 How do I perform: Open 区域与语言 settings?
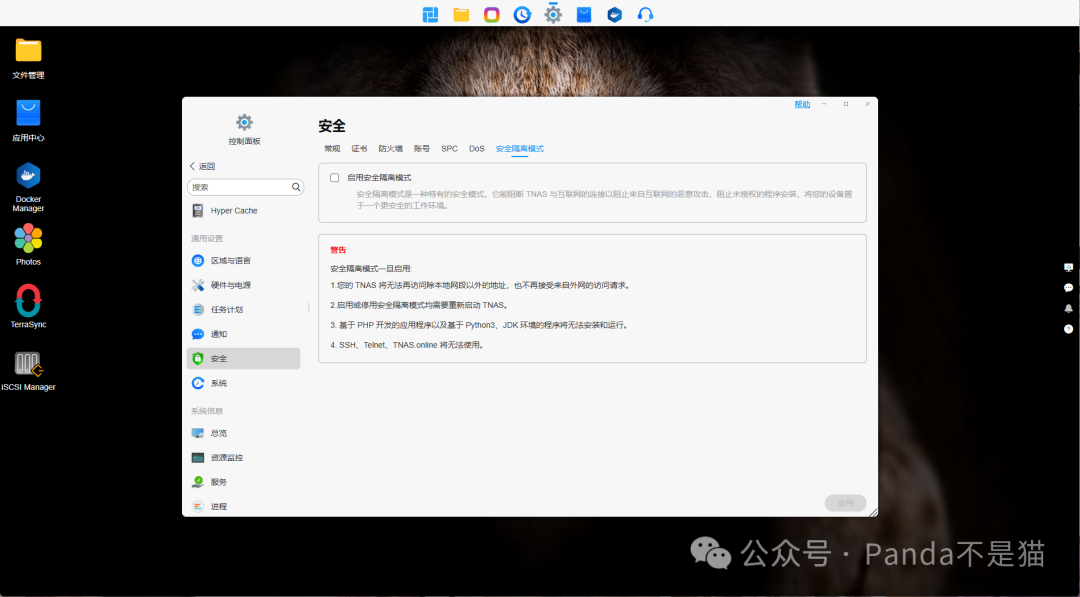coord(229,260)
